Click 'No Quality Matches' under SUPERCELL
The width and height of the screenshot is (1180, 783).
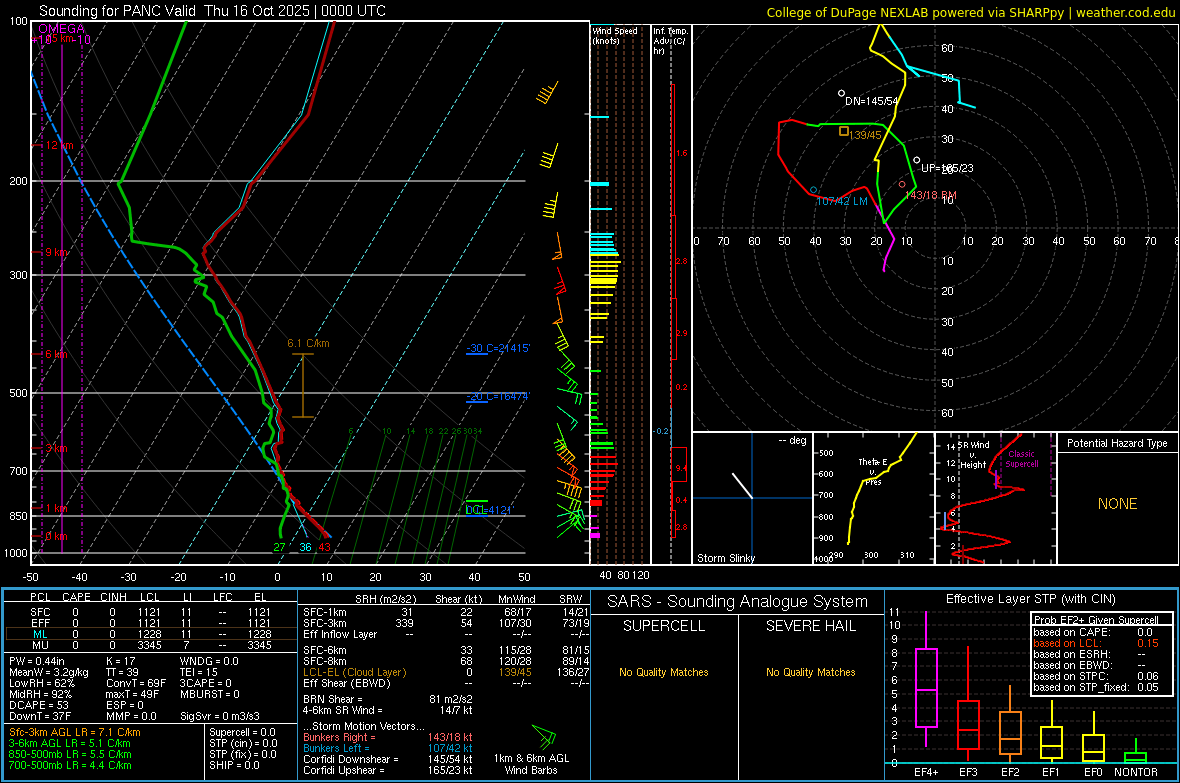664,672
